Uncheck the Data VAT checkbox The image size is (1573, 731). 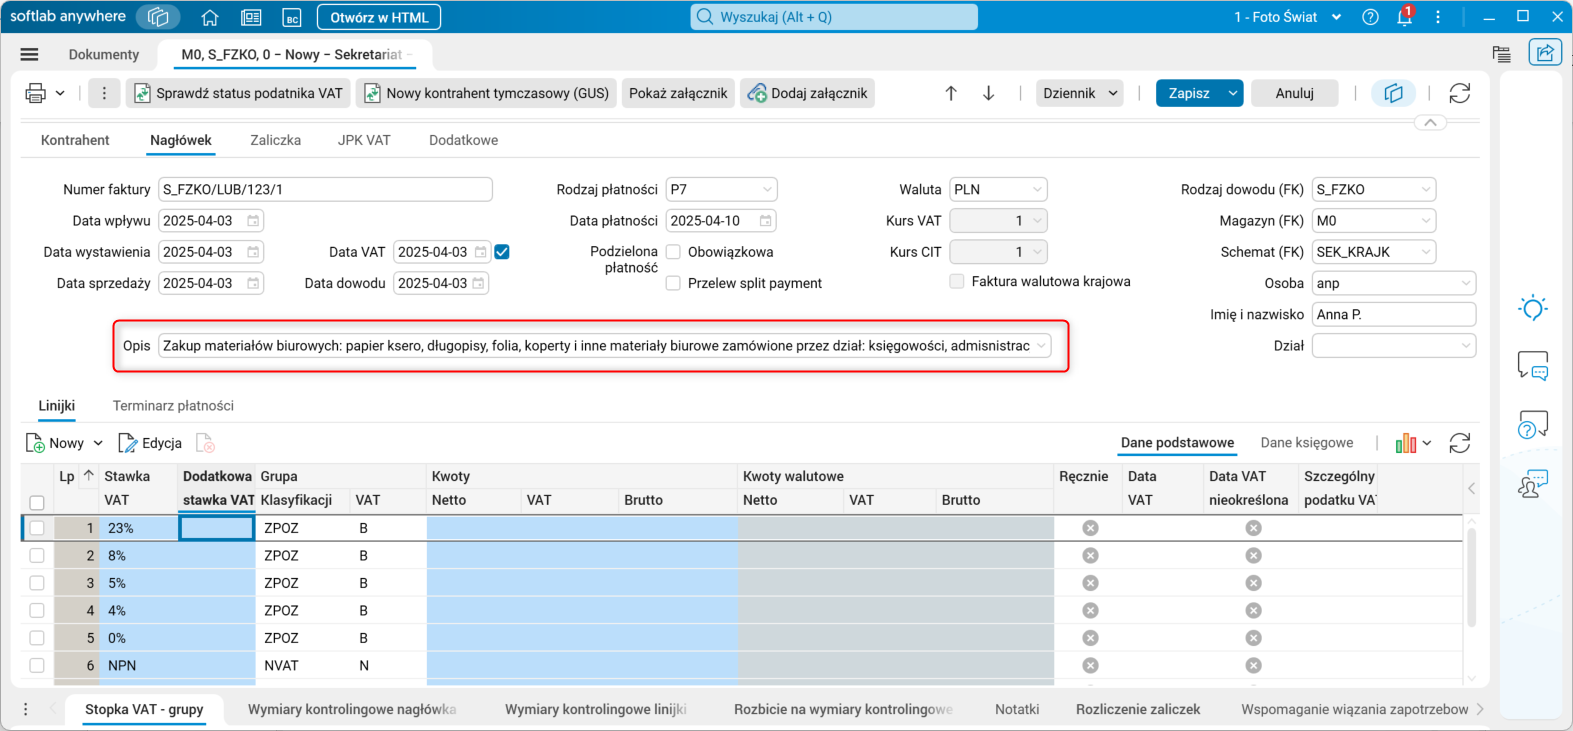pyautogui.click(x=502, y=252)
